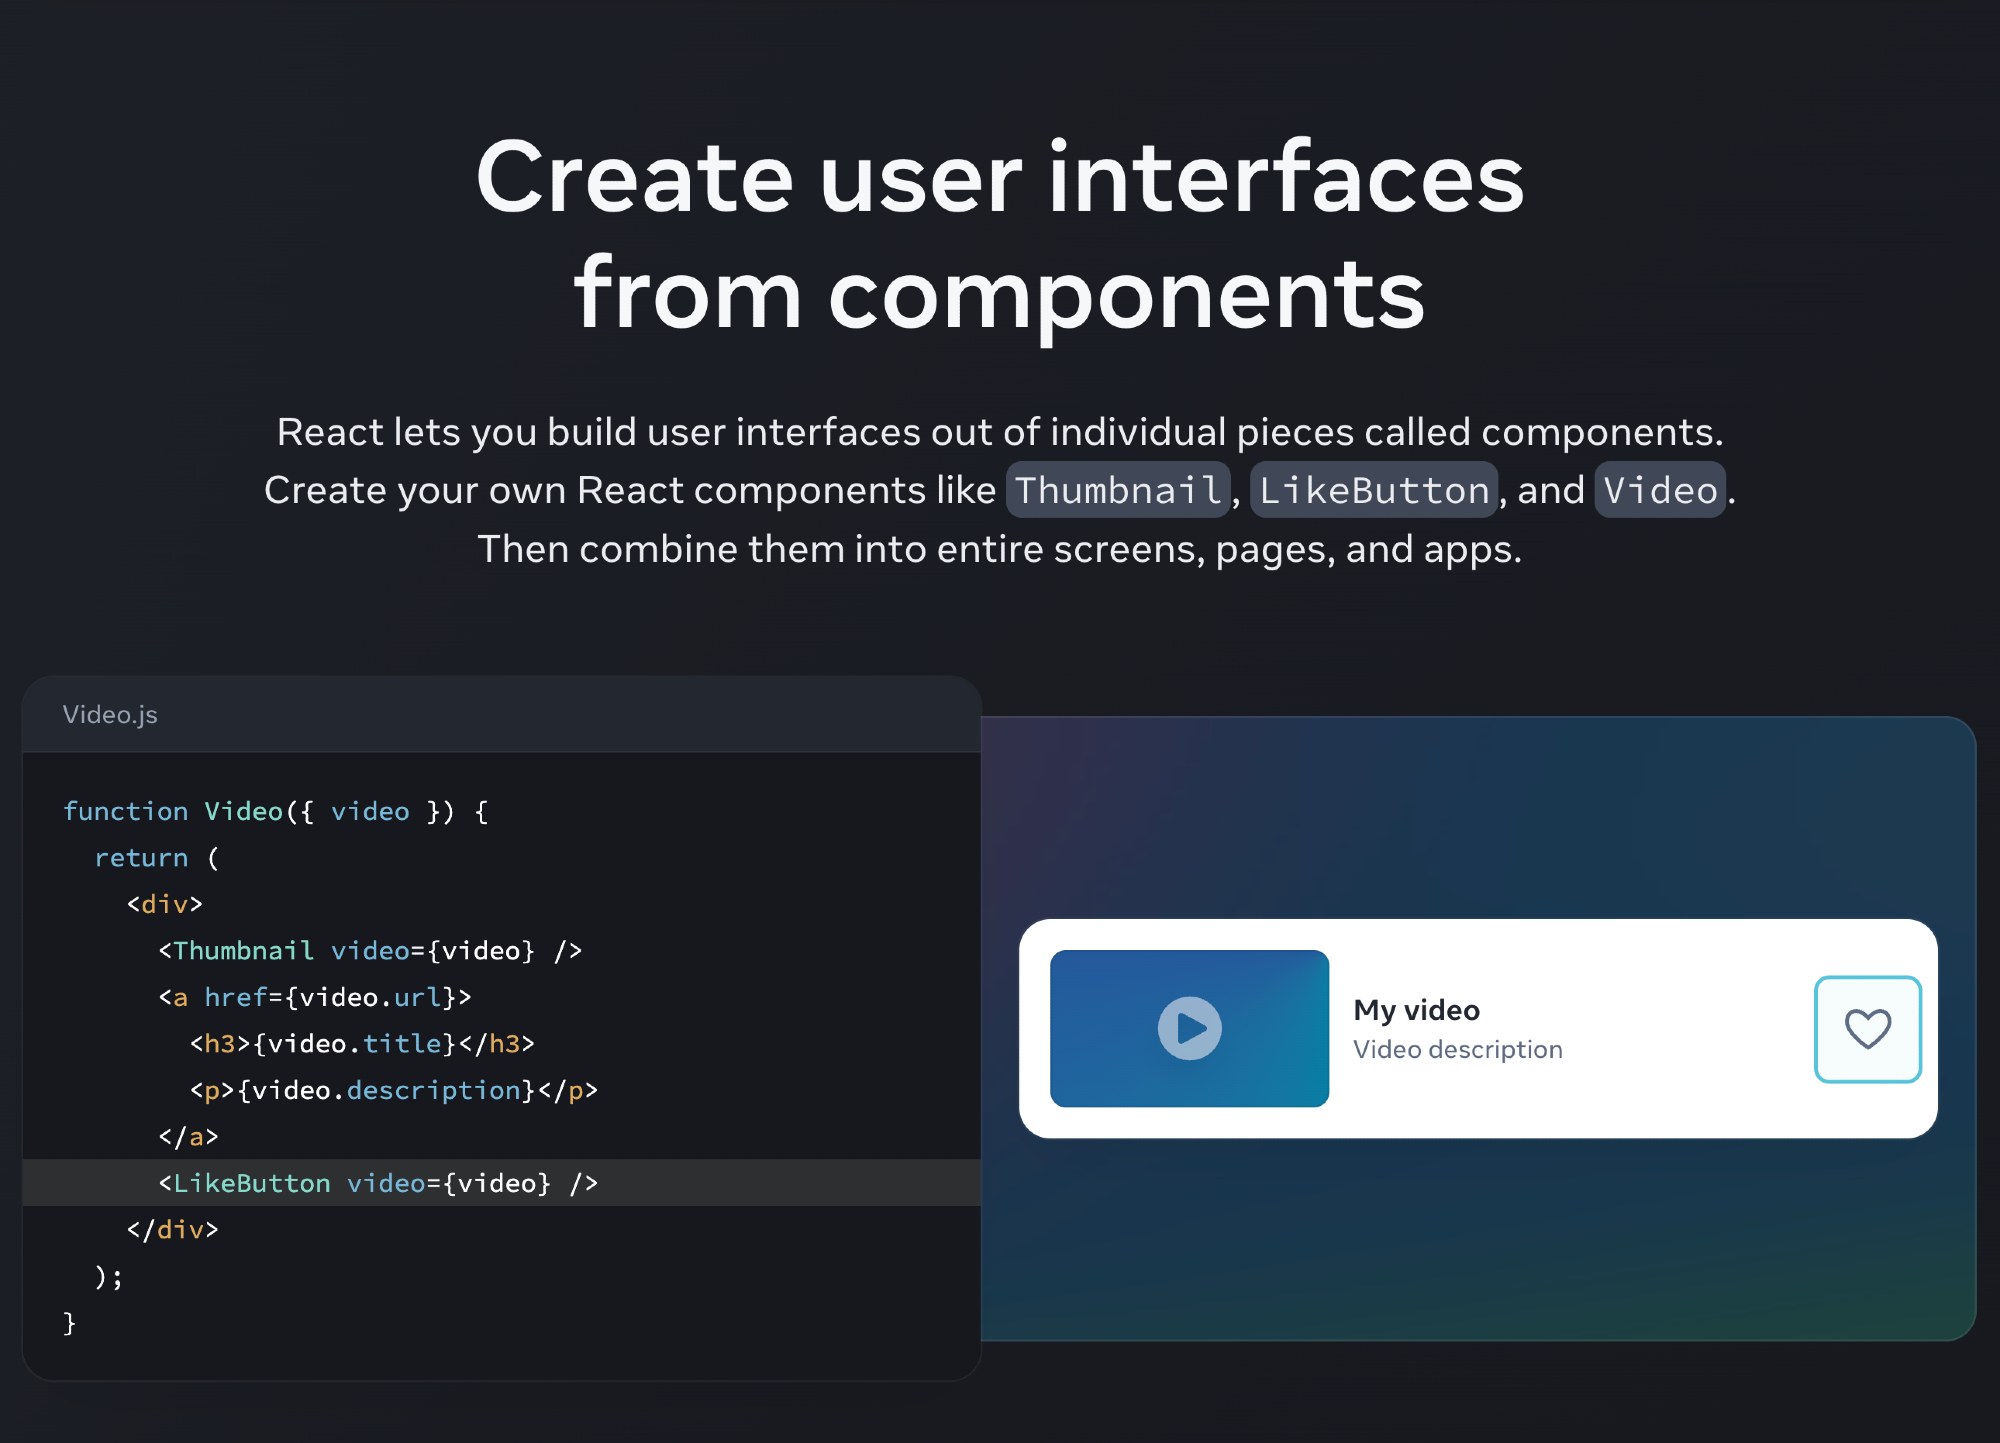Click the heart like button icon

pos(1867,1029)
